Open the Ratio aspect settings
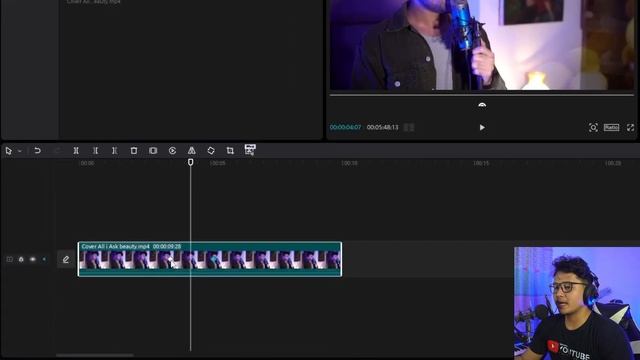This screenshot has width=640, height=360. point(611,127)
